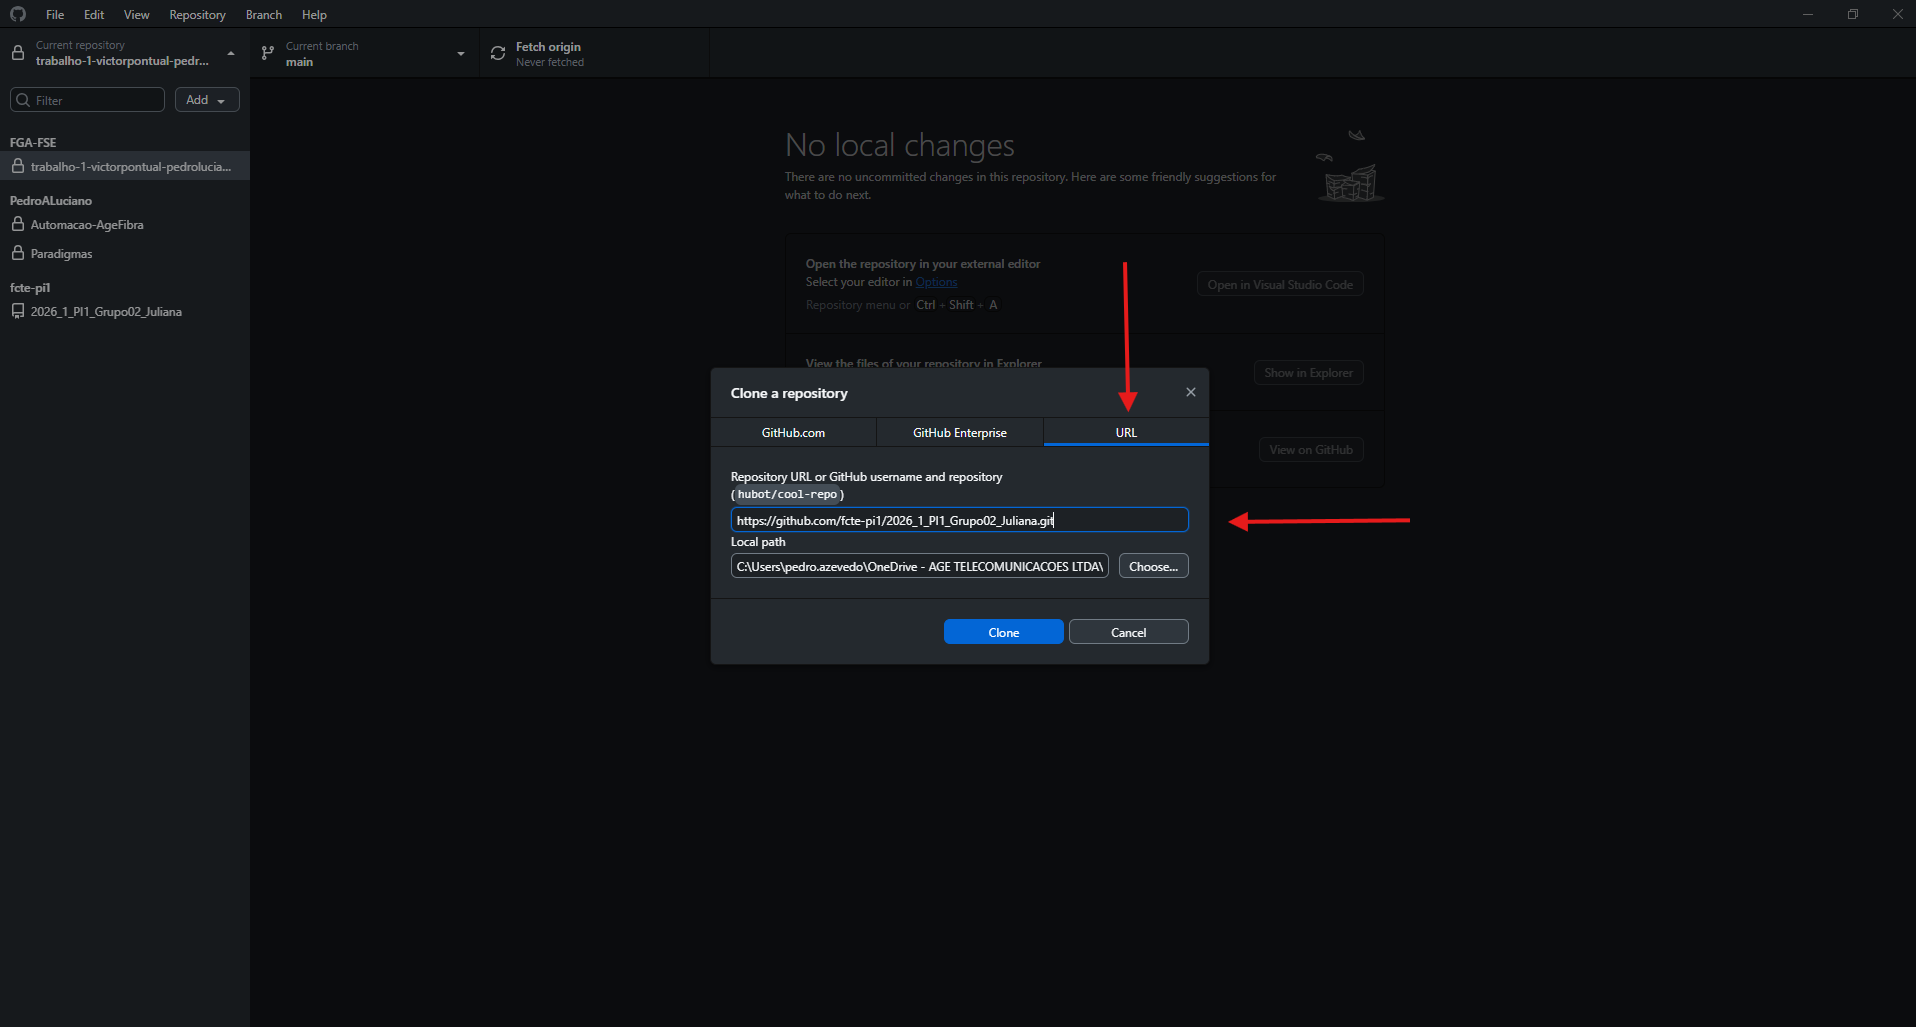Viewport: 1916px width, 1027px height.
Task: Click the lock icon beside Current repository
Action: click(x=17, y=53)
